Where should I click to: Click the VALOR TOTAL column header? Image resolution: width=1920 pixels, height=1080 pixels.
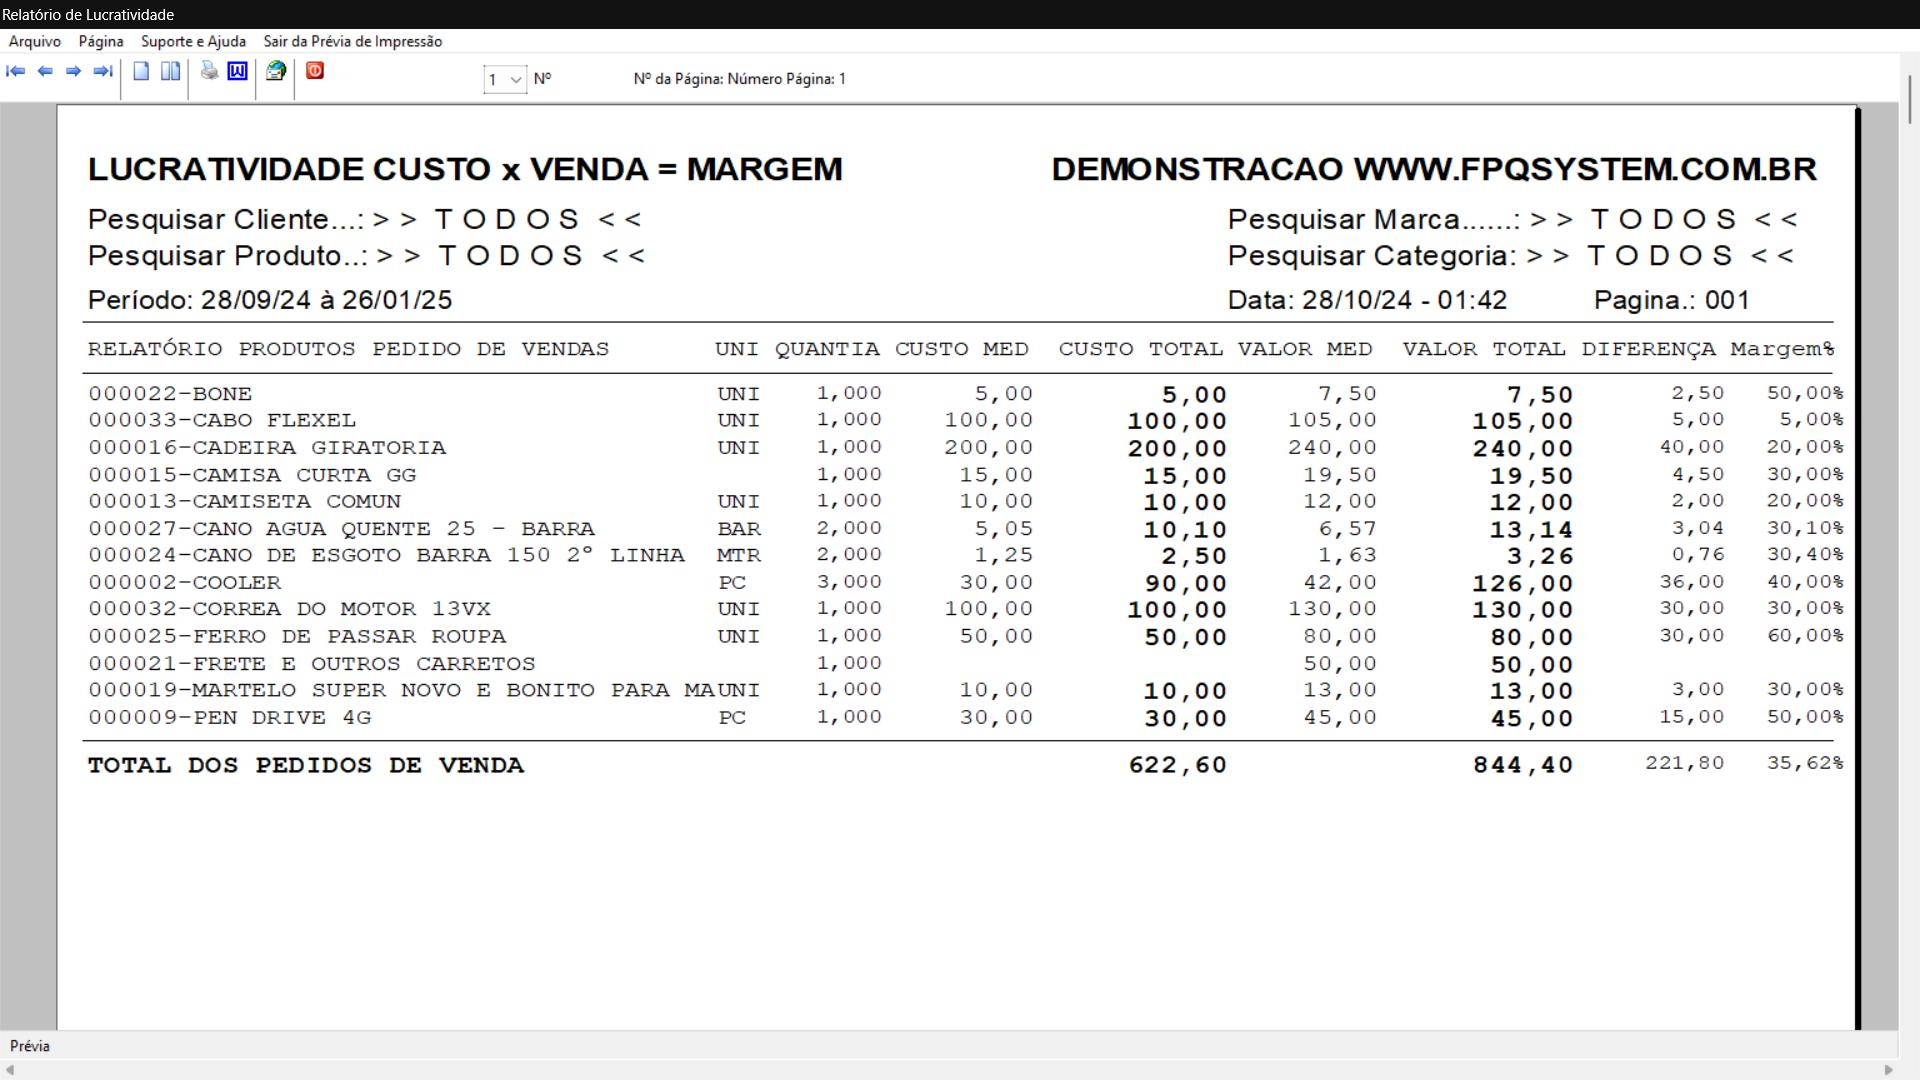pyautogui.click(x=1484, y=349)
